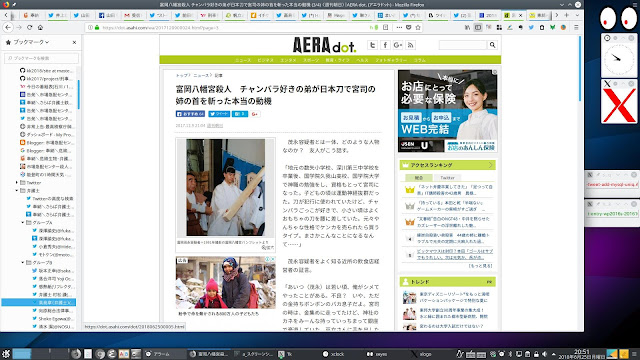Click the トップ breadcrumb link

coord(182,76)
